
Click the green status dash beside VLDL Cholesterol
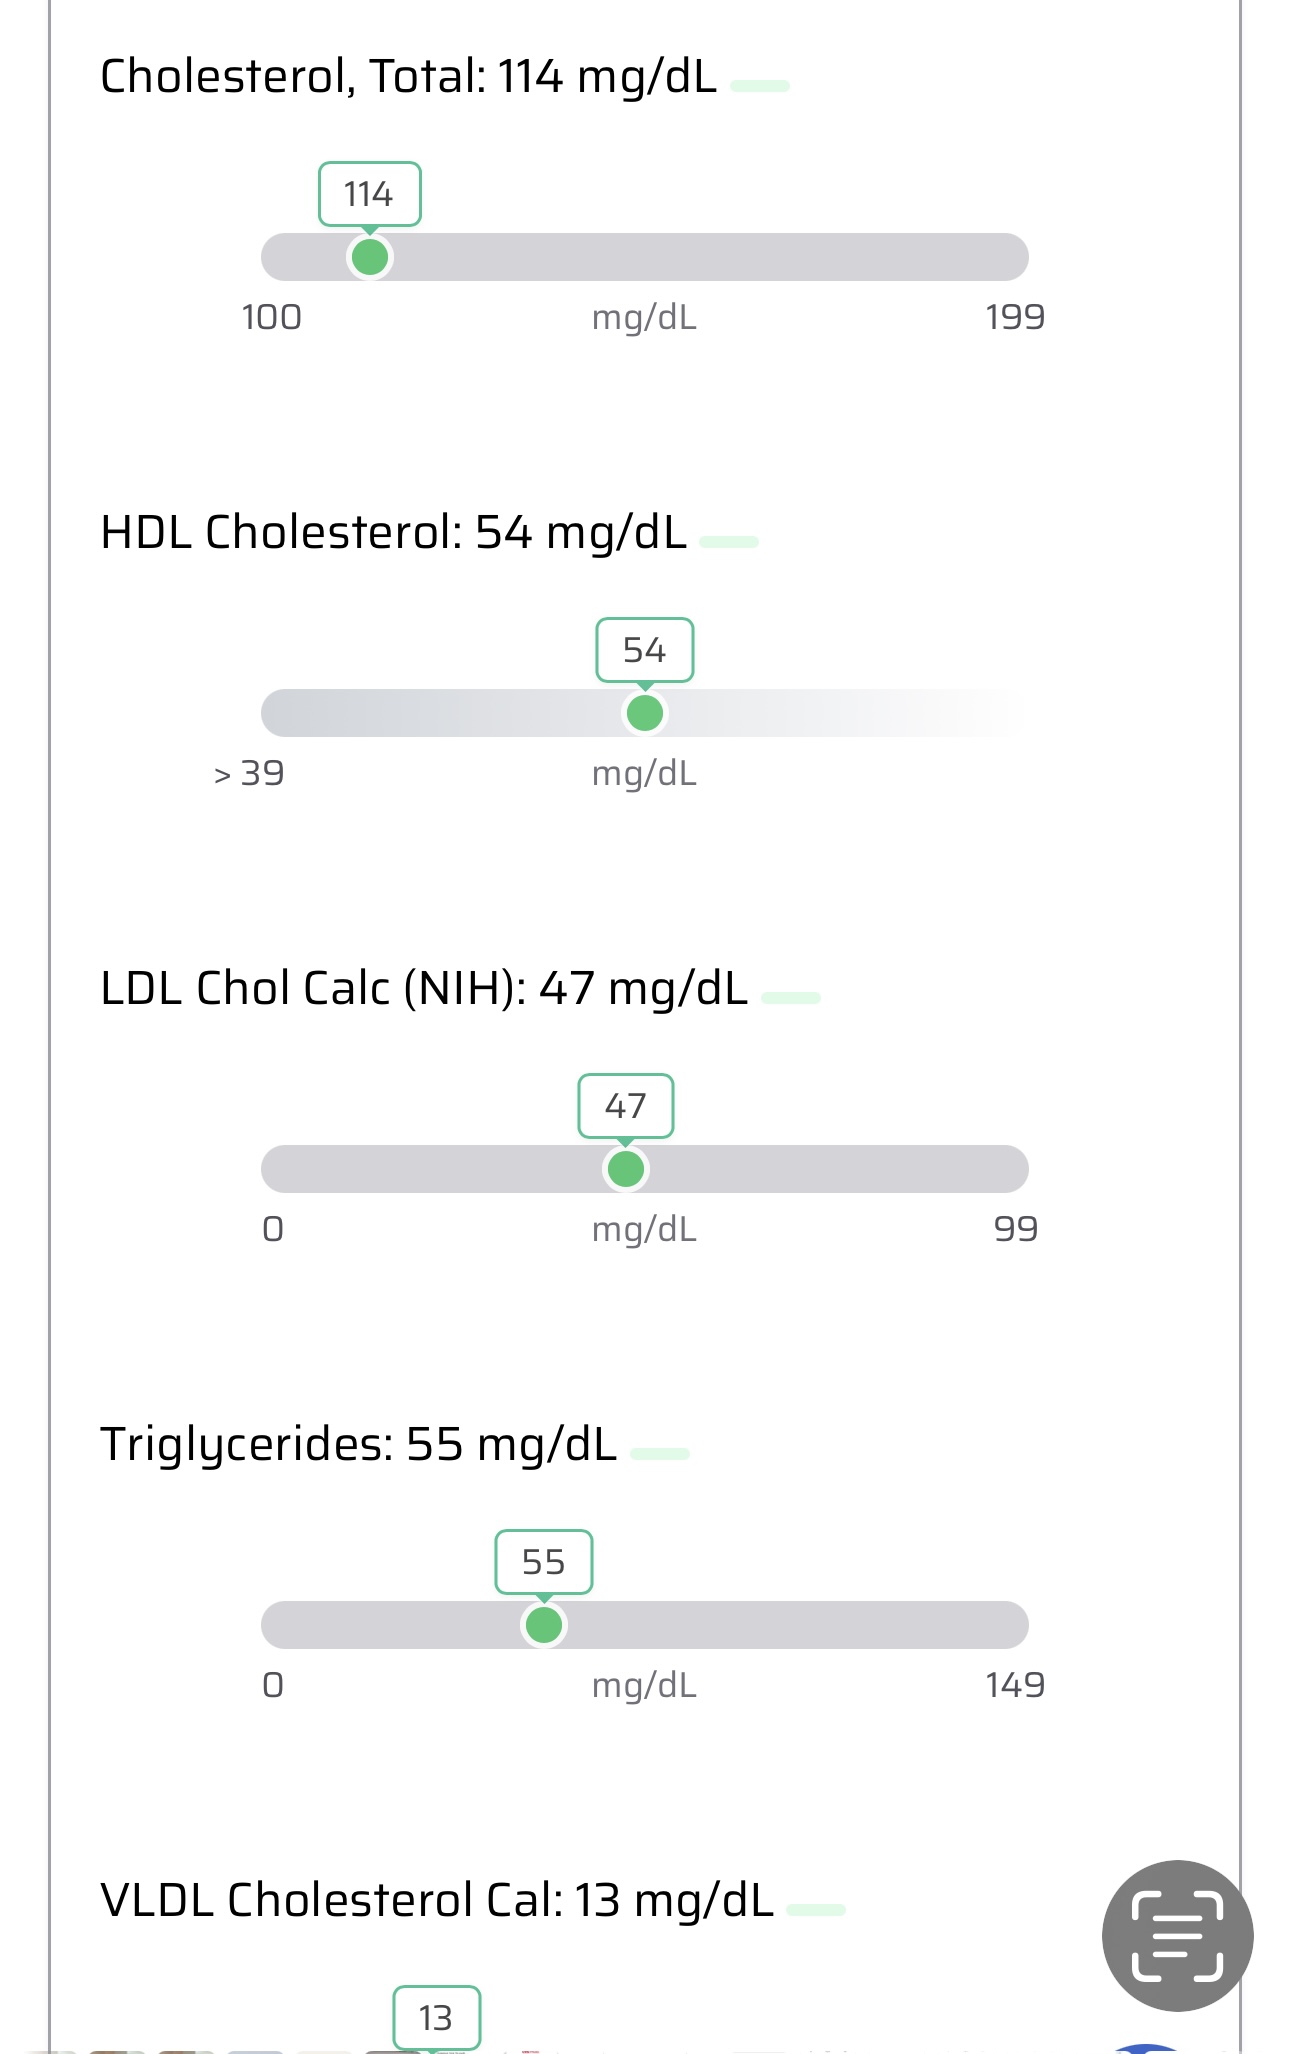coord(816,1910)
